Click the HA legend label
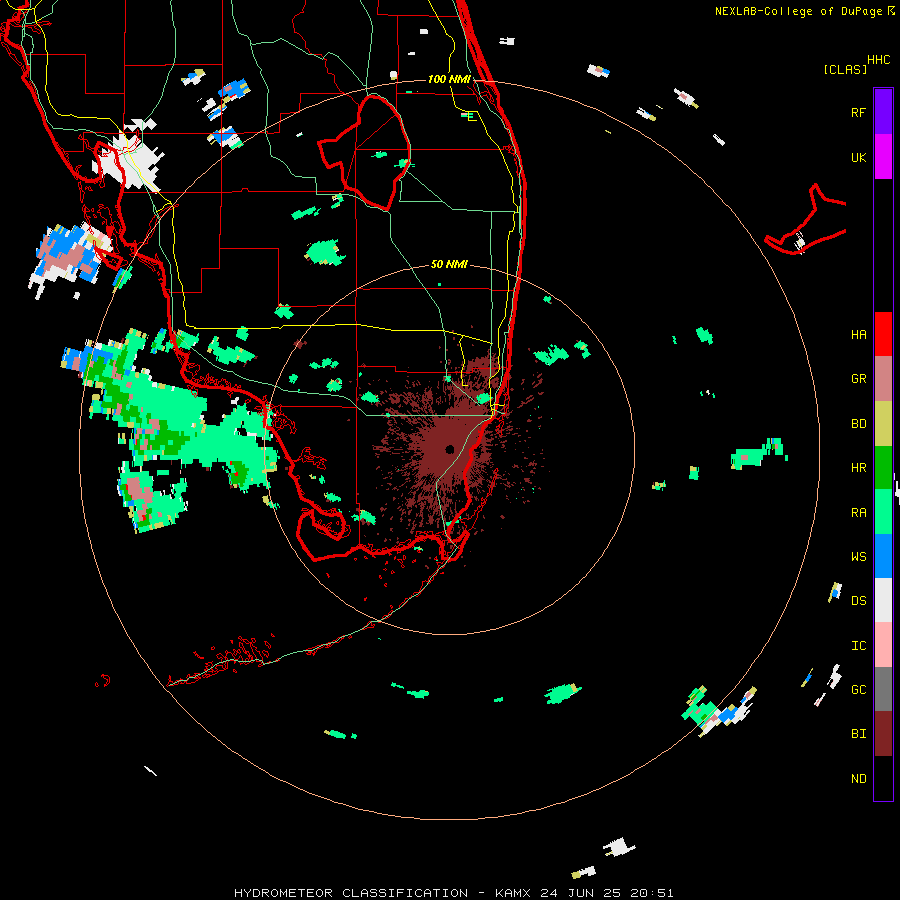 click(x=858, y=334)
